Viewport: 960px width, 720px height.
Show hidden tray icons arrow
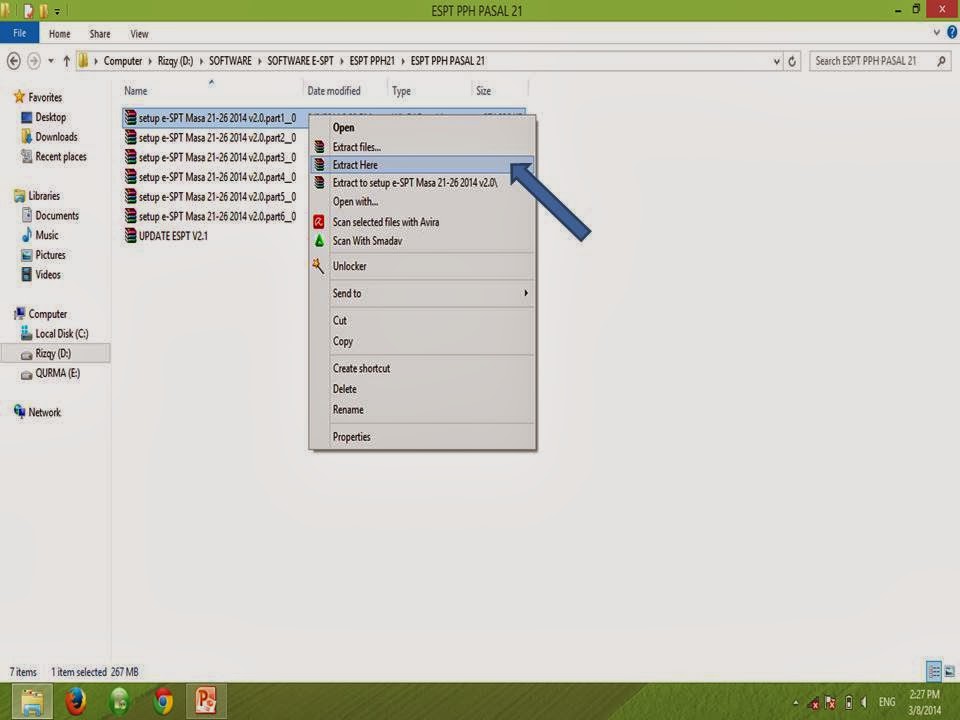point(796,703)
